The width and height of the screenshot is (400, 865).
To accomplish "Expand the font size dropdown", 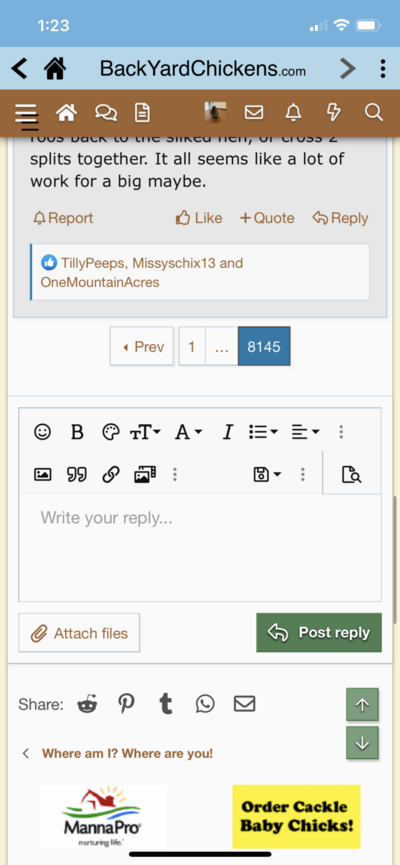I will point(146,432).
